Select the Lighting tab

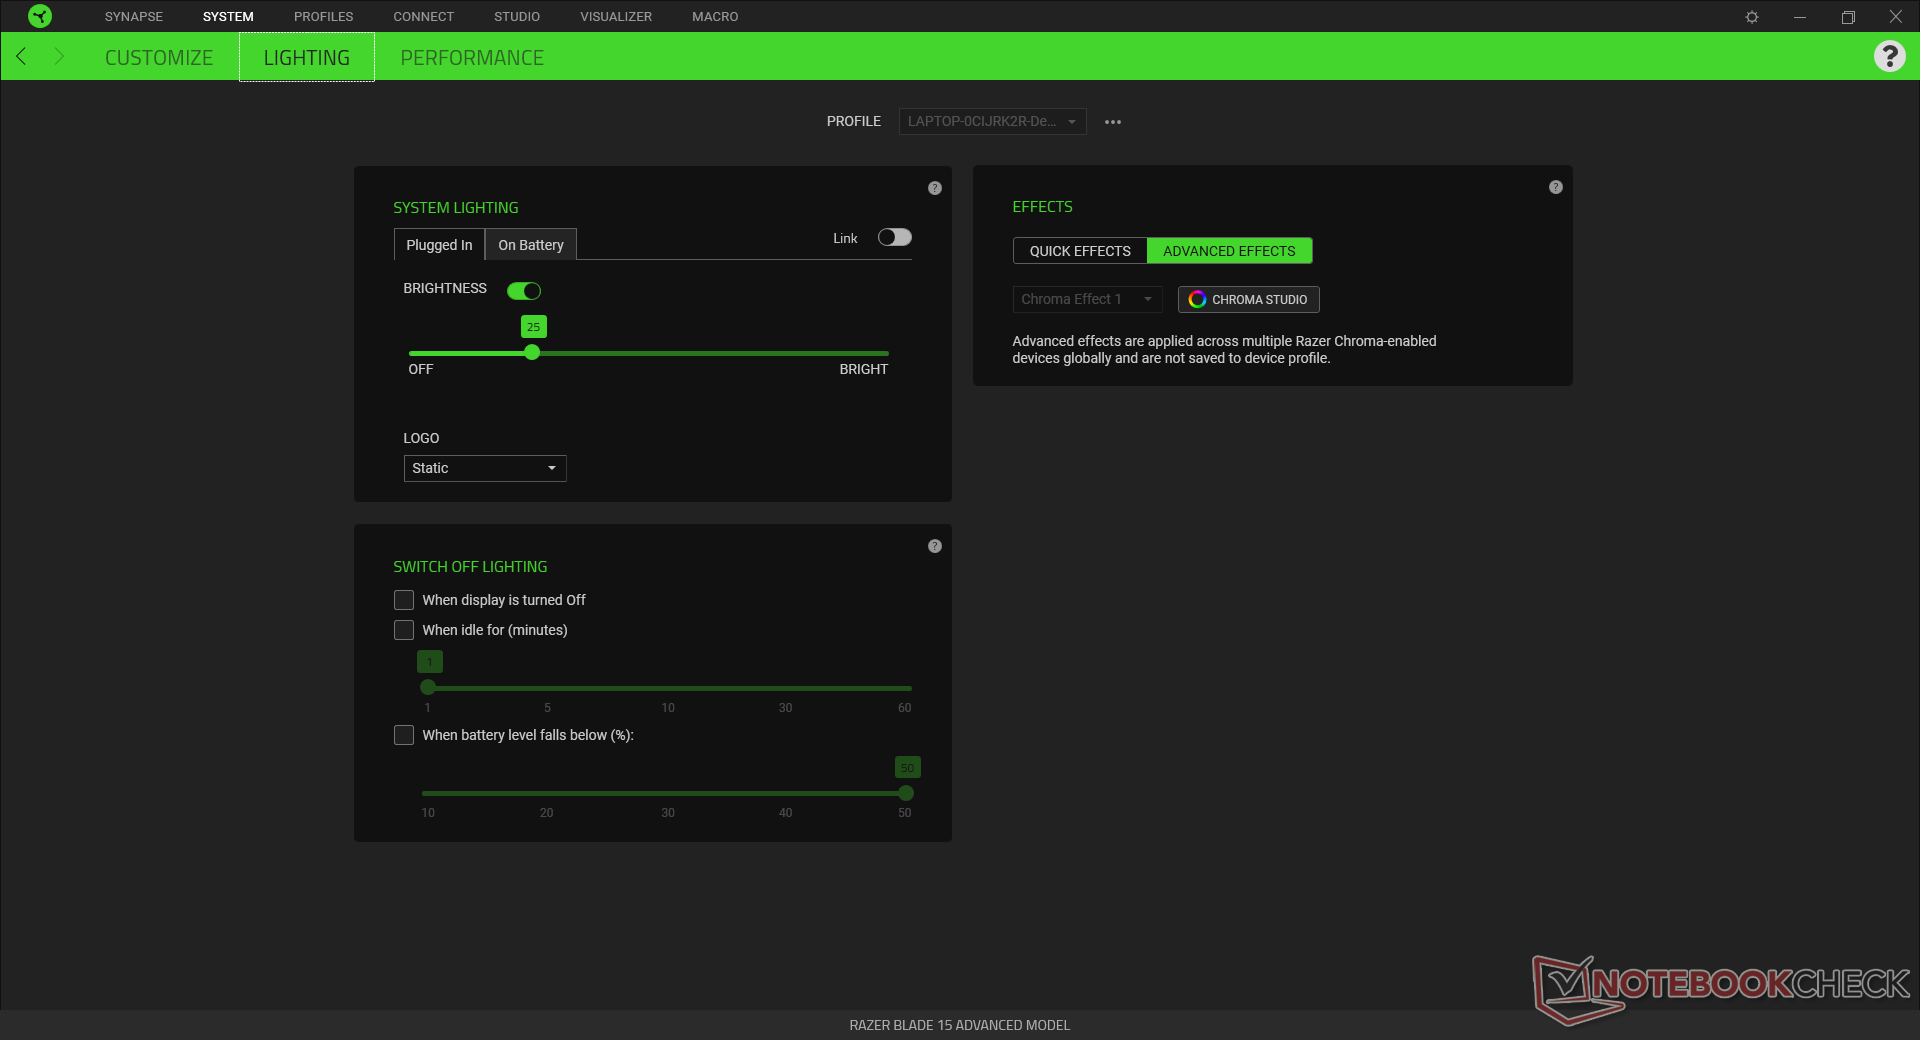[x=307, y=57]
